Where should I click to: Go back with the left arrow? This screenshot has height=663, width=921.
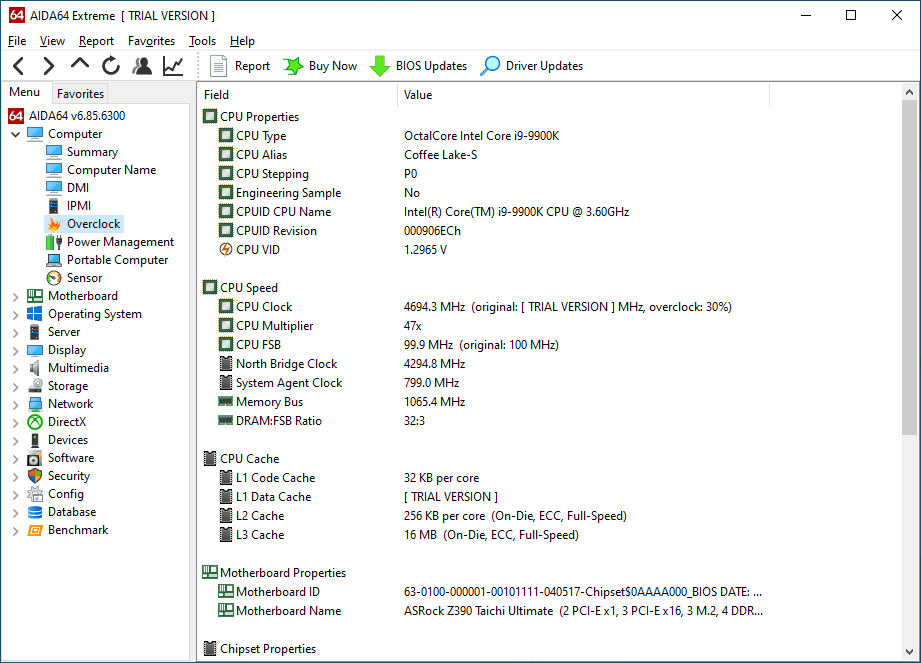click(19, 66)
